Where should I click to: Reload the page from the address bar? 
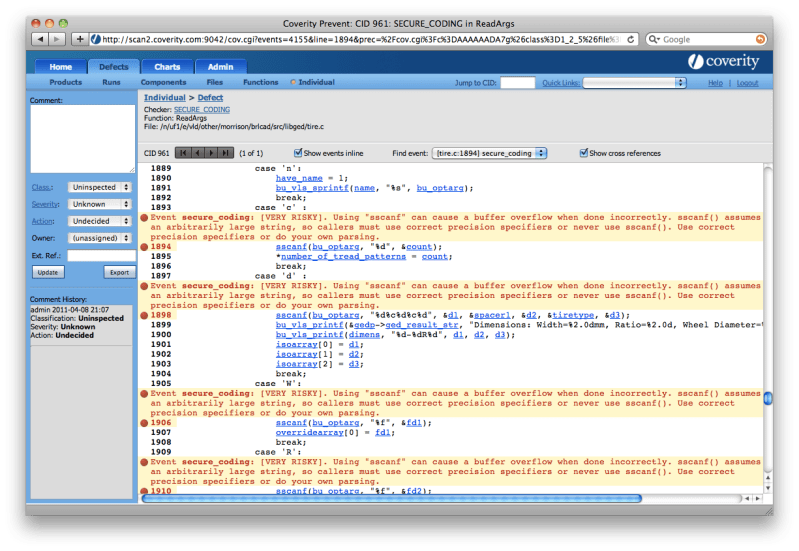pos(630,39)
